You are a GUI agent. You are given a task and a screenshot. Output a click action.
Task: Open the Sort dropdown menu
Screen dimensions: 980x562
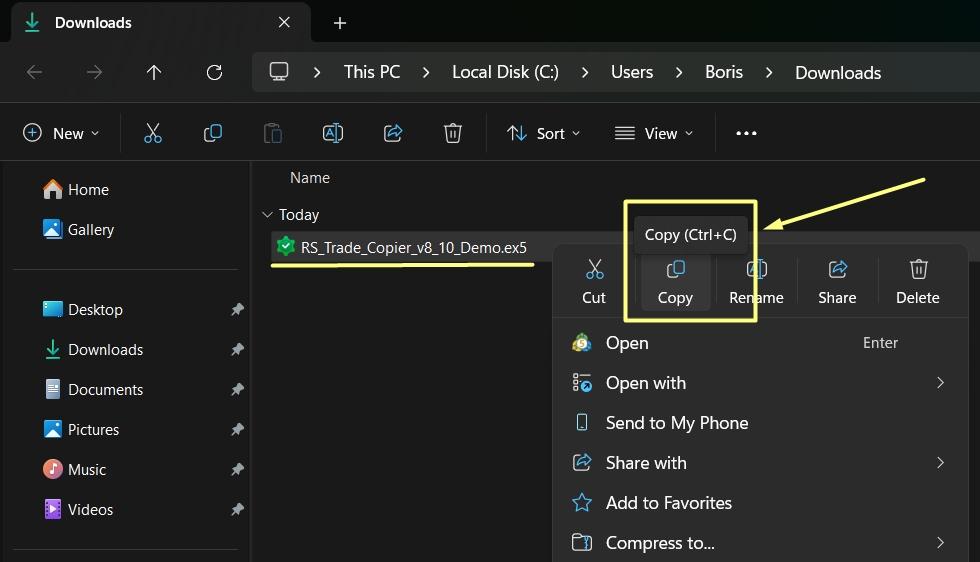click(x=544, y=133)
